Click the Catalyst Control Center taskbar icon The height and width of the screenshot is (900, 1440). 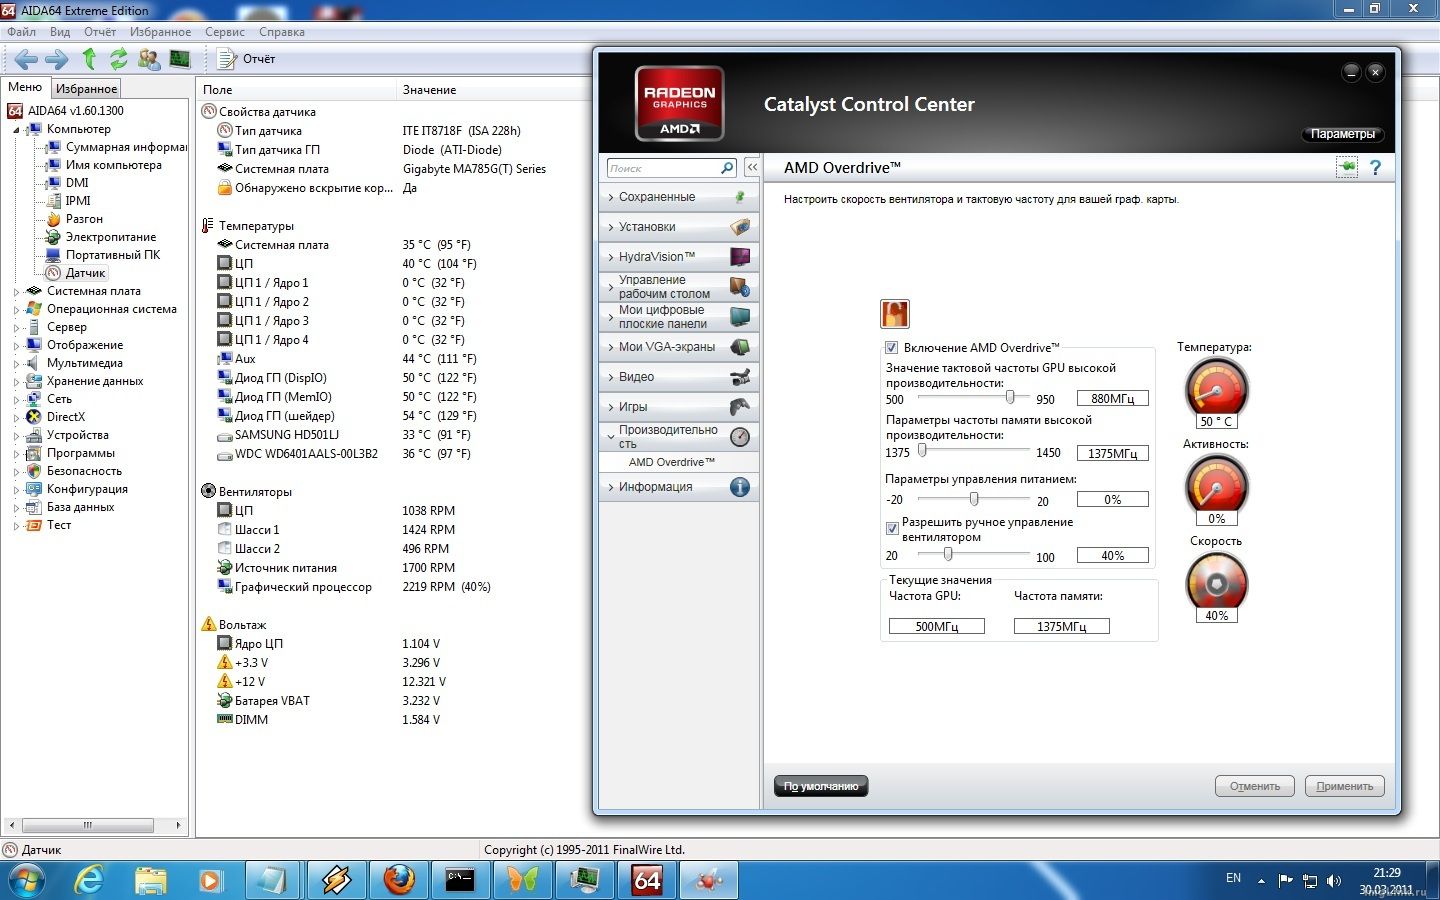pyautogui.click(x=709, y=880)
